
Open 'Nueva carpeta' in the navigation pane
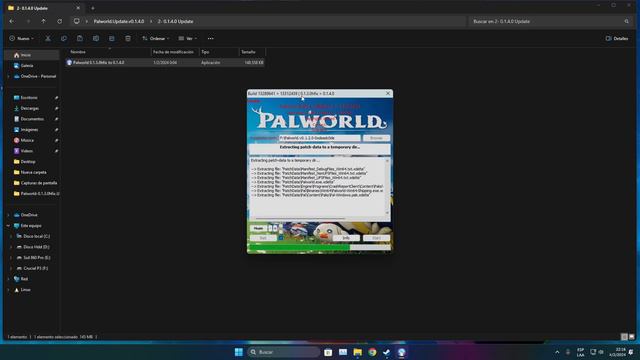click(33, 172)
